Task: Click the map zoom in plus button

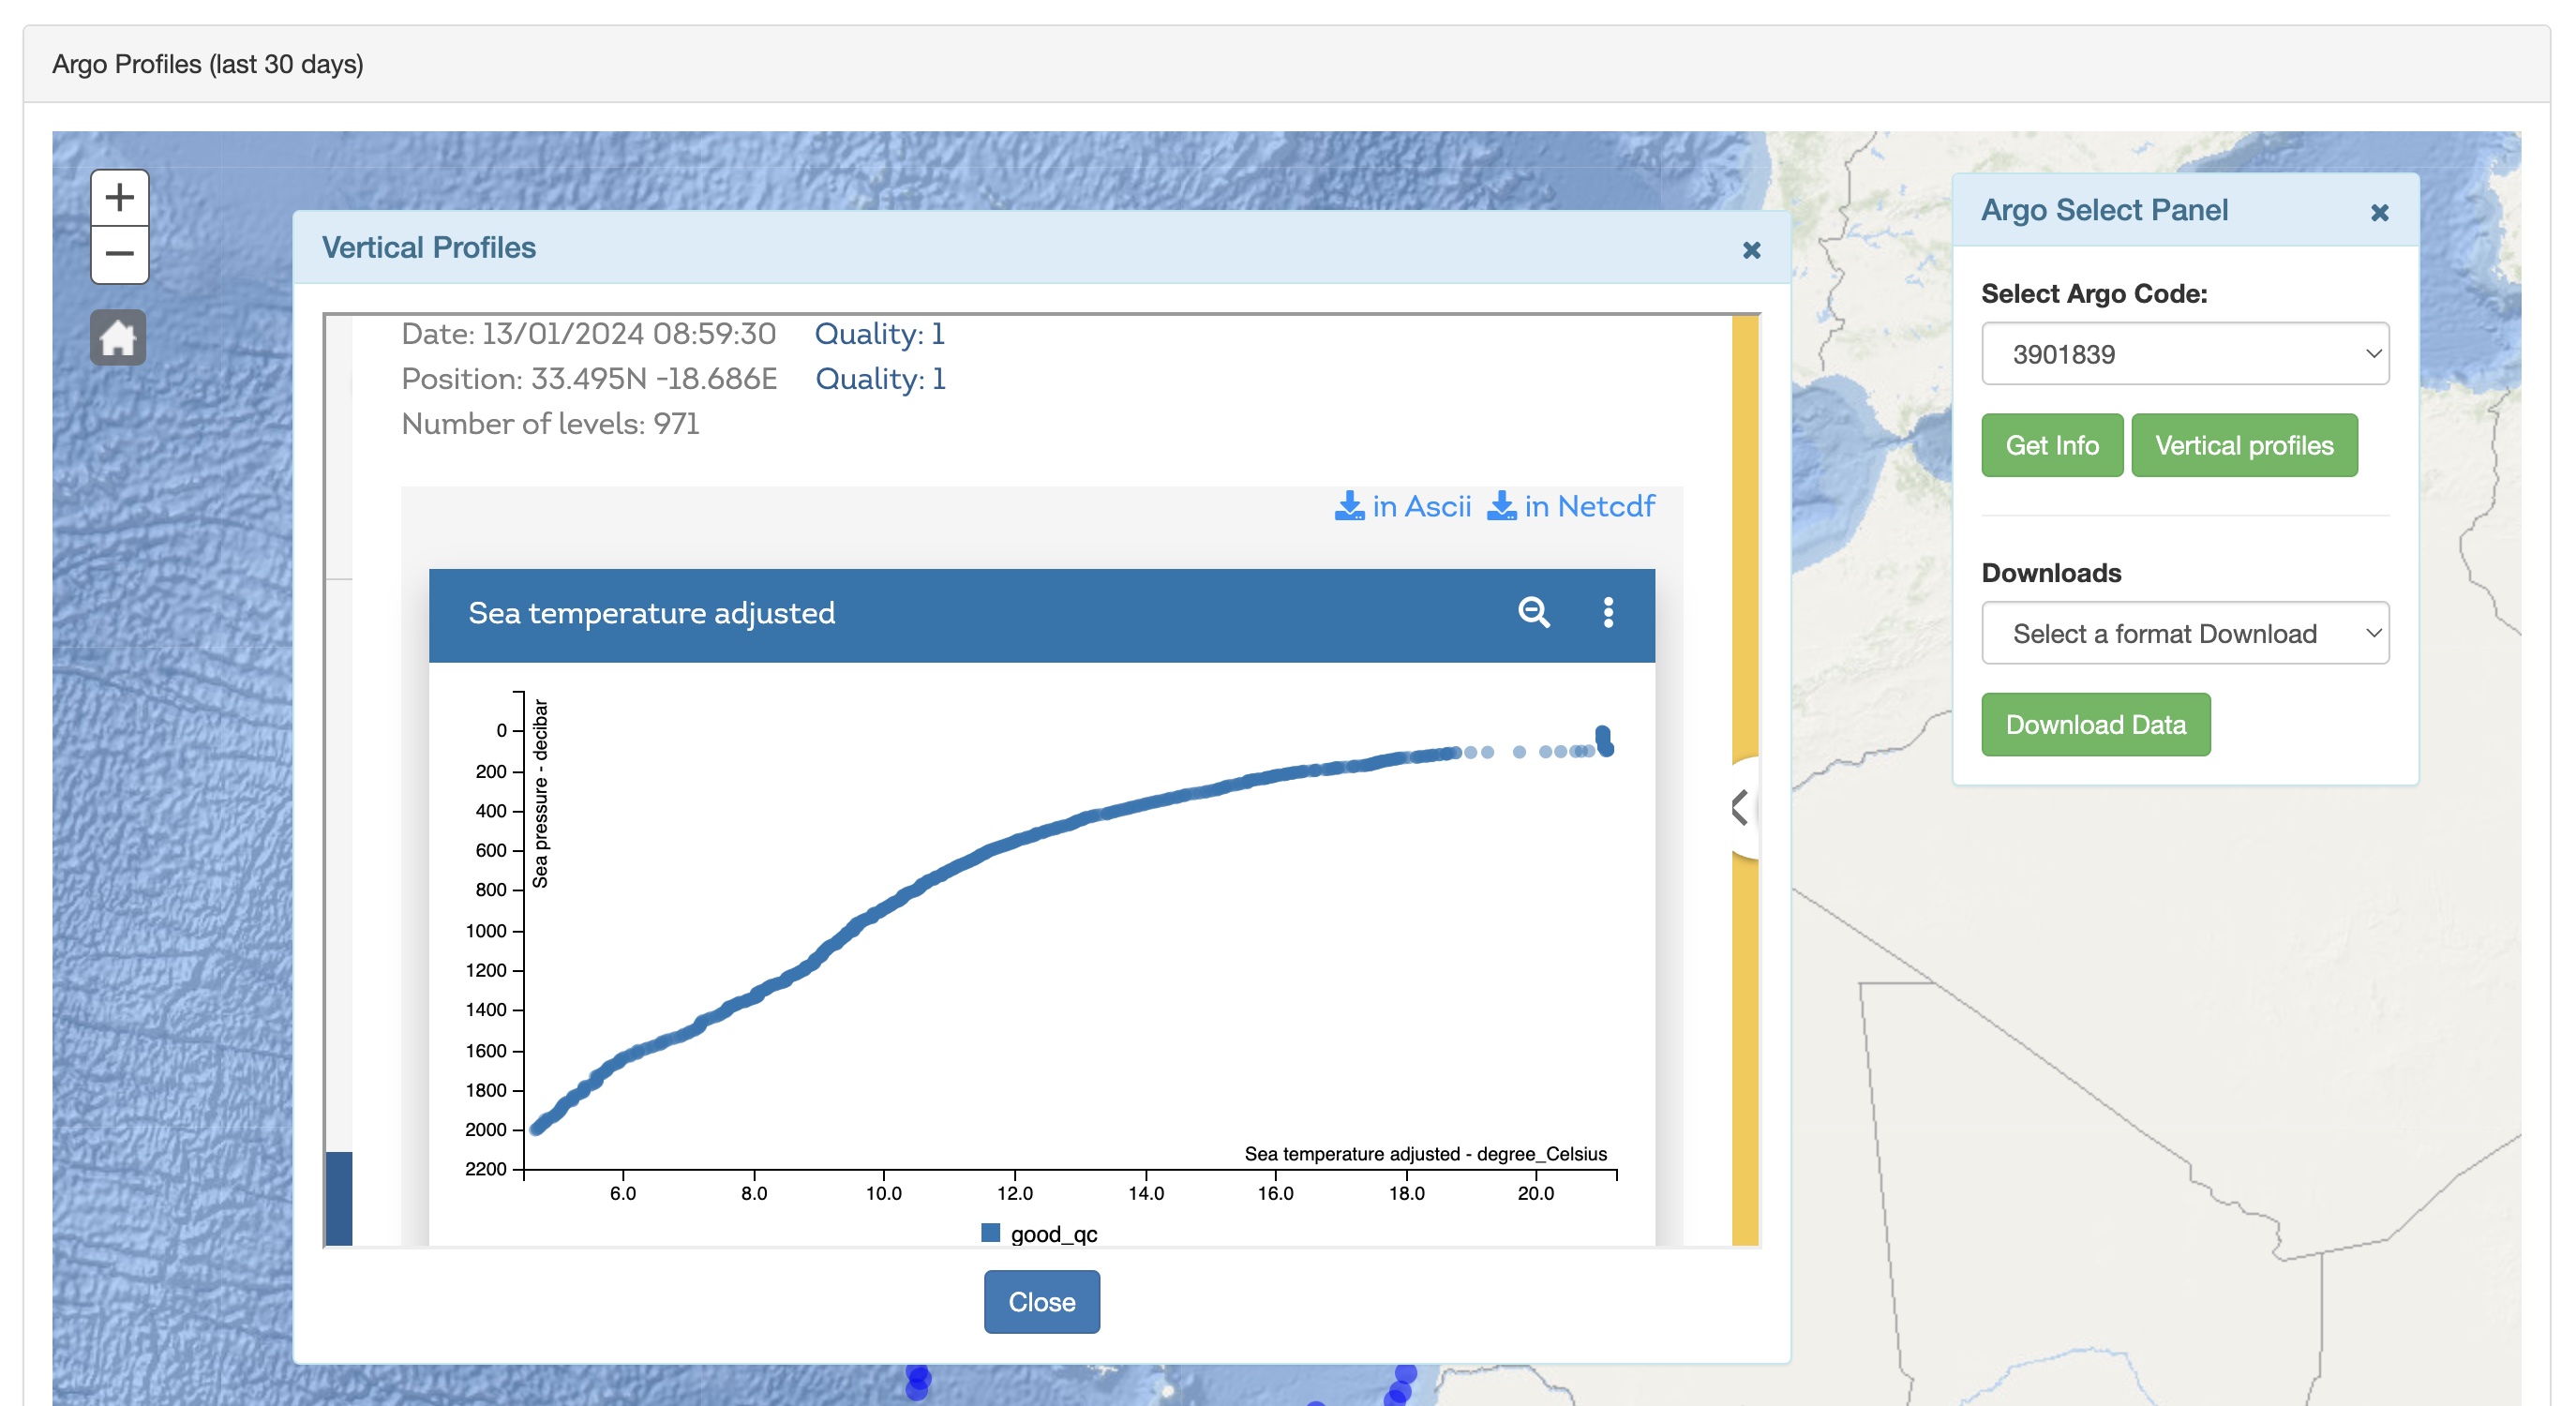Action: click(119, 197)
